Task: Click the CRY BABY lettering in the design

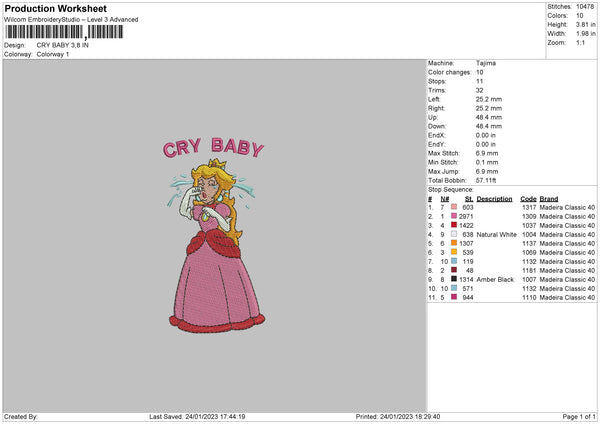Action: tap(214, 148)
